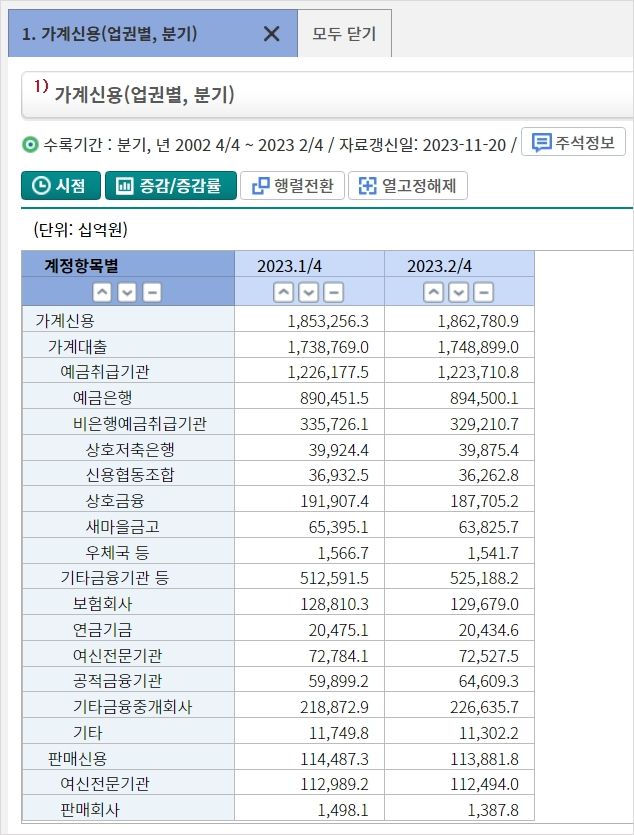
Task: Click the value 11,302.2
Action: coord(489,733)
